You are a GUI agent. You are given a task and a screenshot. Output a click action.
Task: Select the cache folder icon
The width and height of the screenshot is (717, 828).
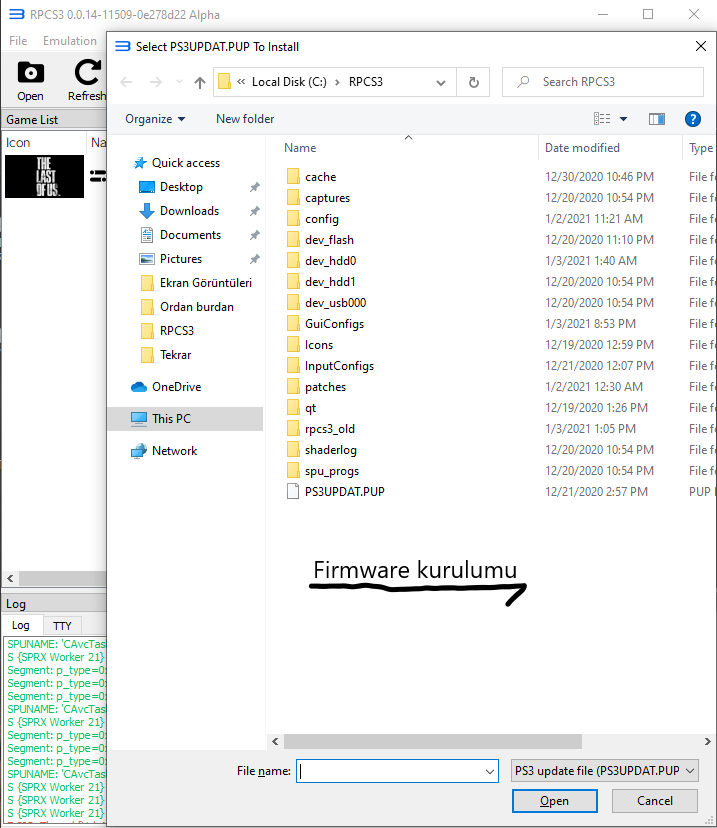click(293, 176)
